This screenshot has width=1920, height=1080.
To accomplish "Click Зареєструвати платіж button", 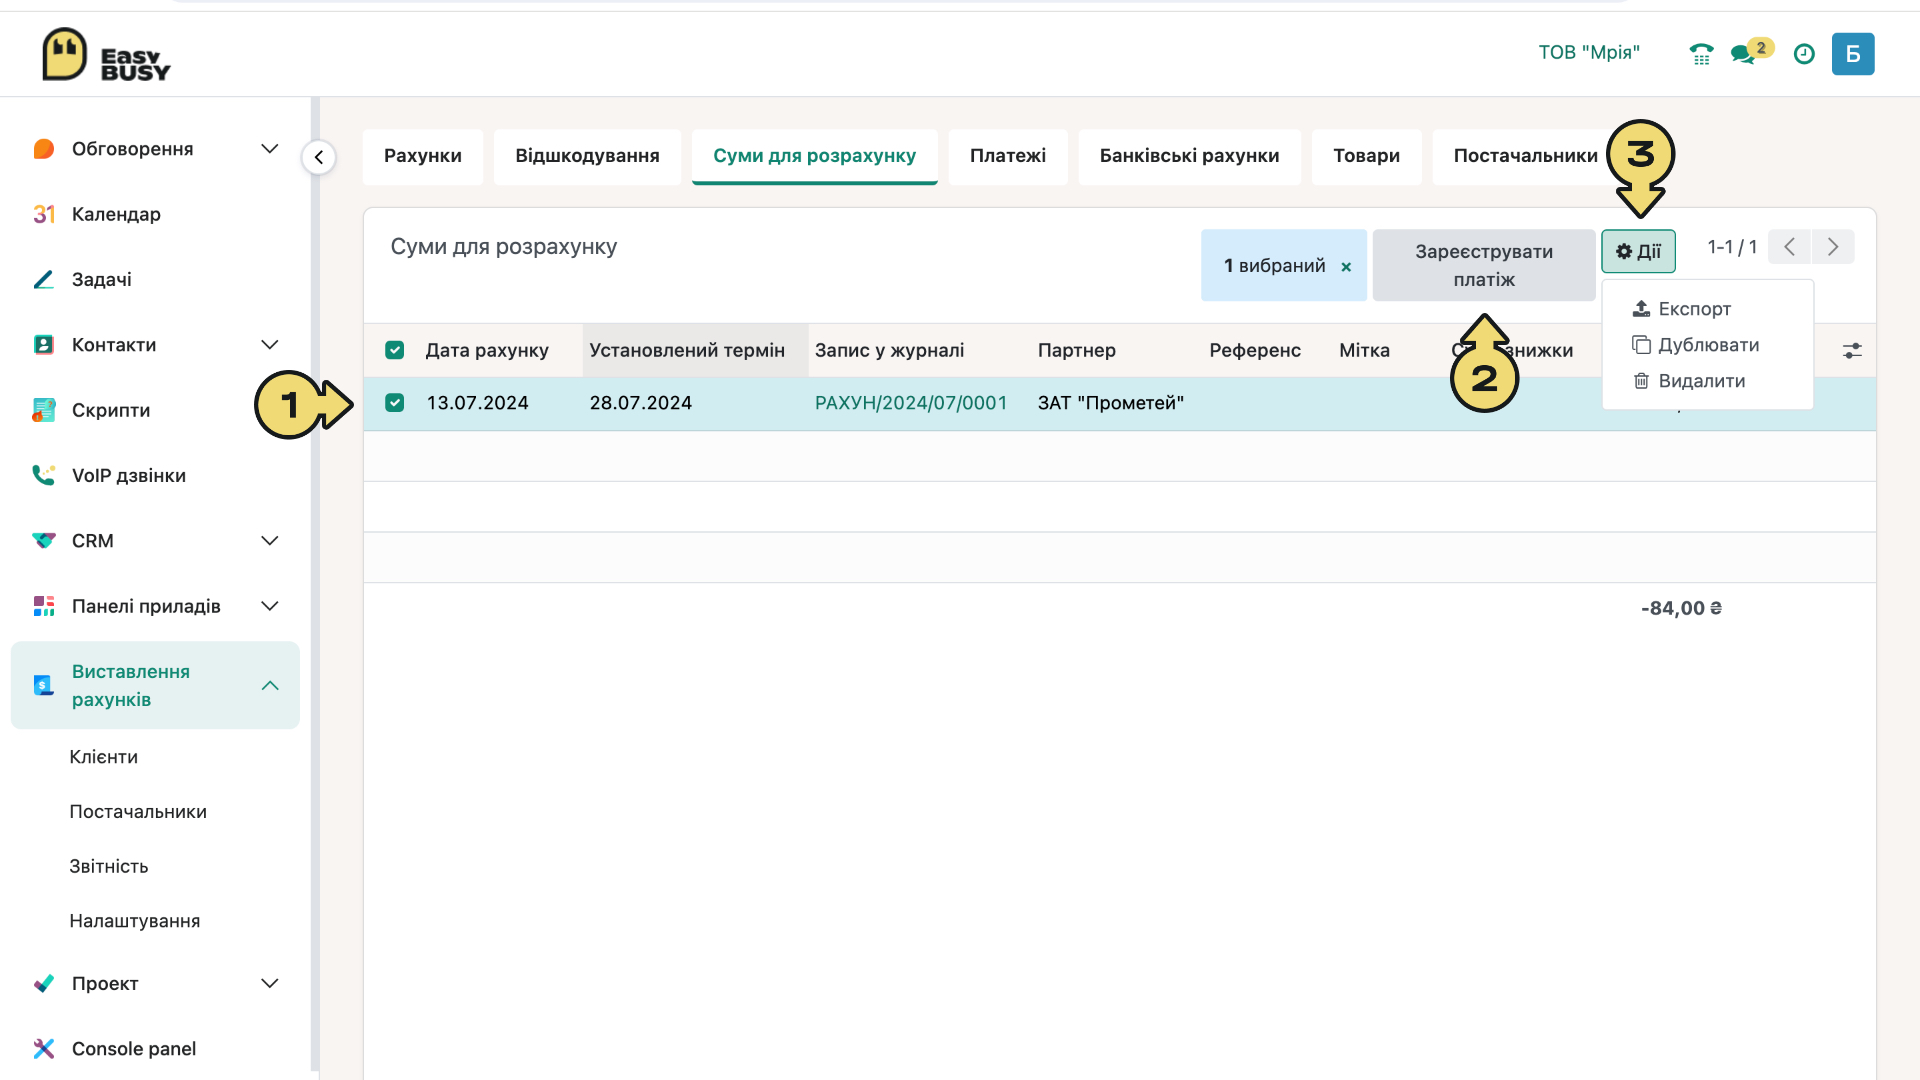I will click(1484, 265).
